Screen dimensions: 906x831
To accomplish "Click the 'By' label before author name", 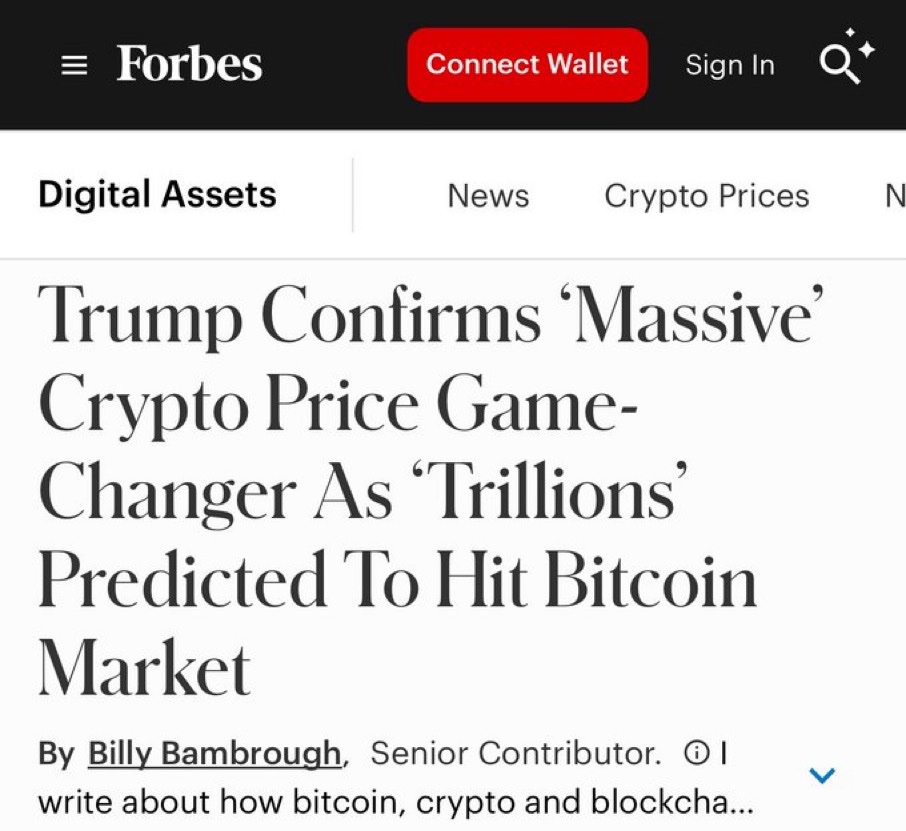I will [56, 753].
